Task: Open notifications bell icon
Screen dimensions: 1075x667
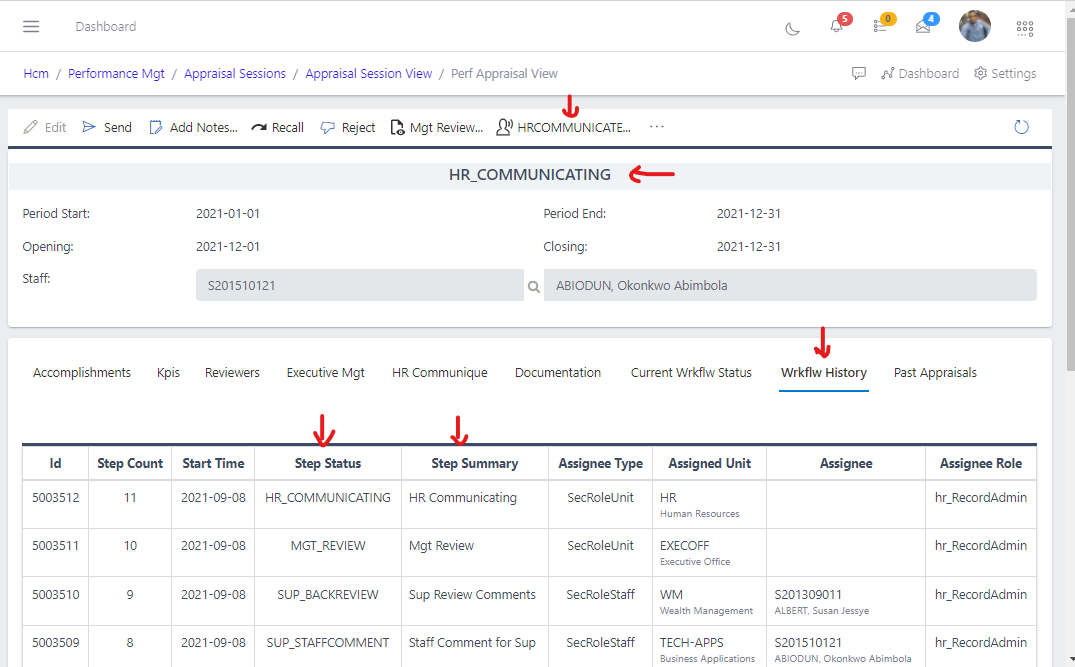Action: (x=837, y=27)
